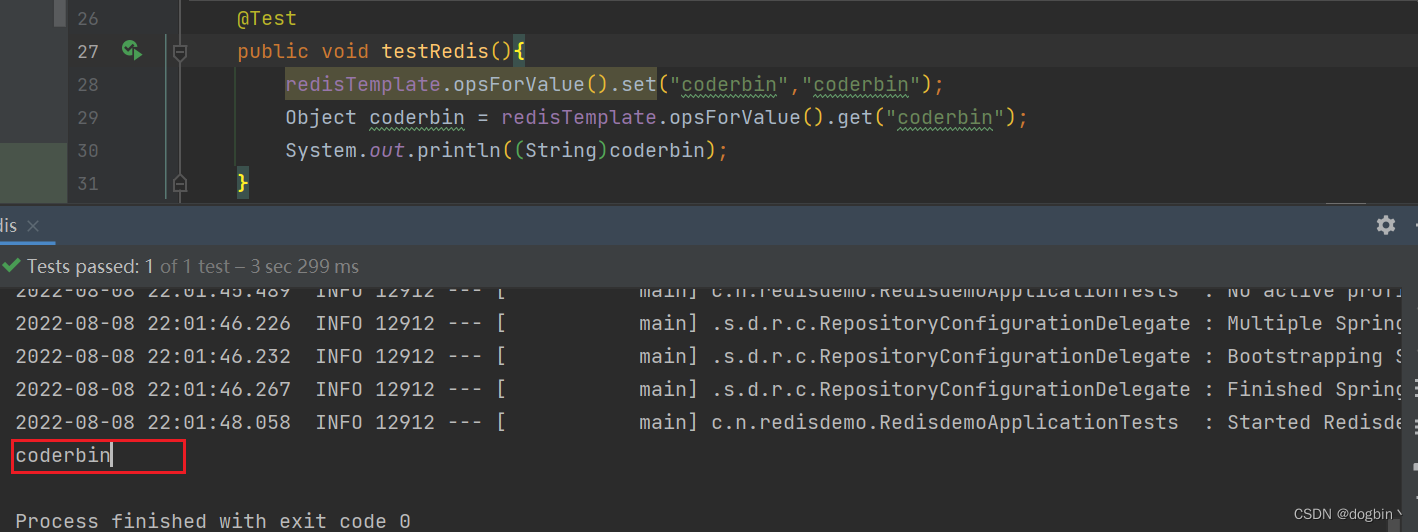Screen dimensions: 1418x532
Task: Click line number 26 in the gutter
Action: coord(88,19)
